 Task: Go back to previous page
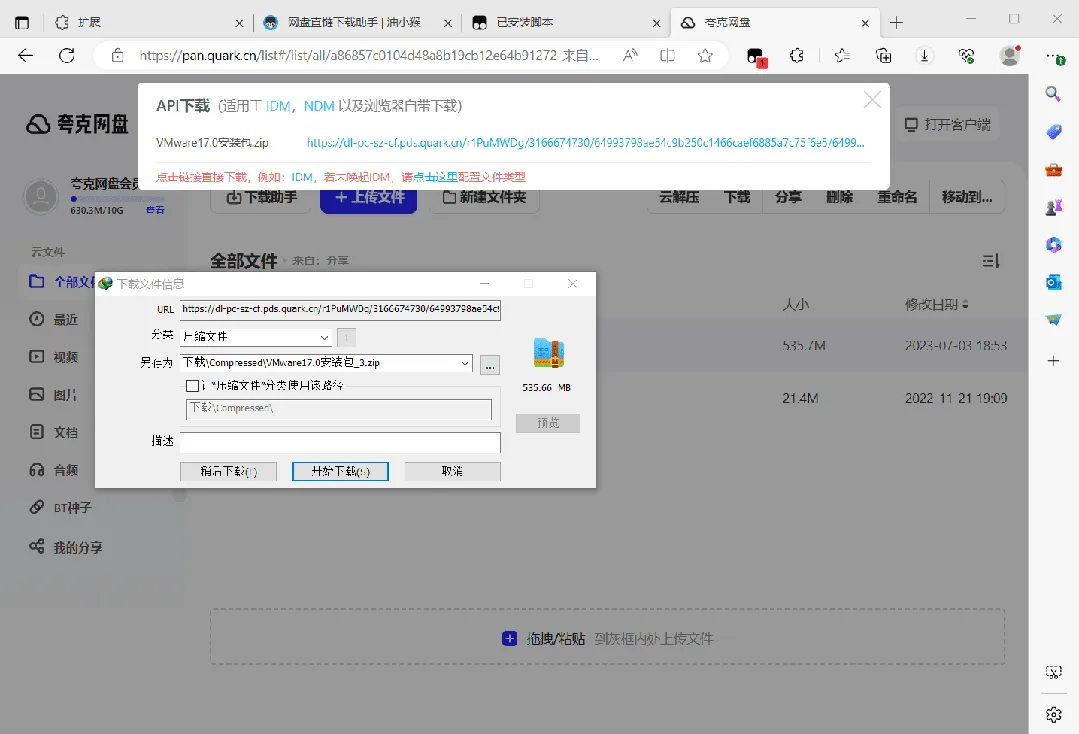click(25, 56)
